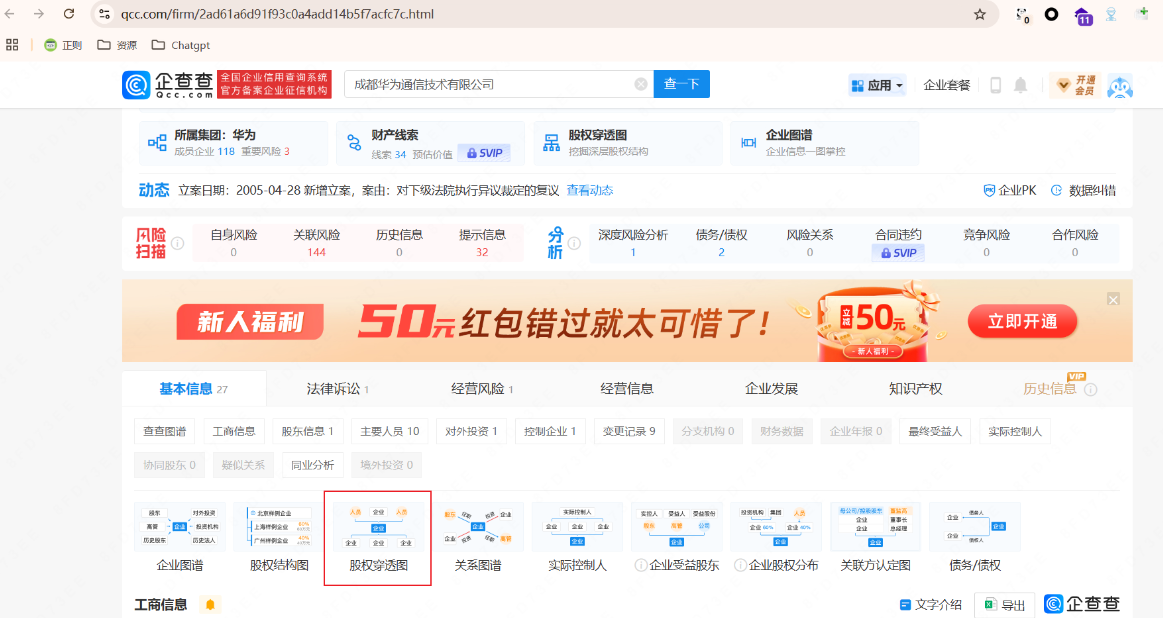This screenshot has width=1163, height=618.
Task: Click the 查一下 search button
Action: (682, 85)
